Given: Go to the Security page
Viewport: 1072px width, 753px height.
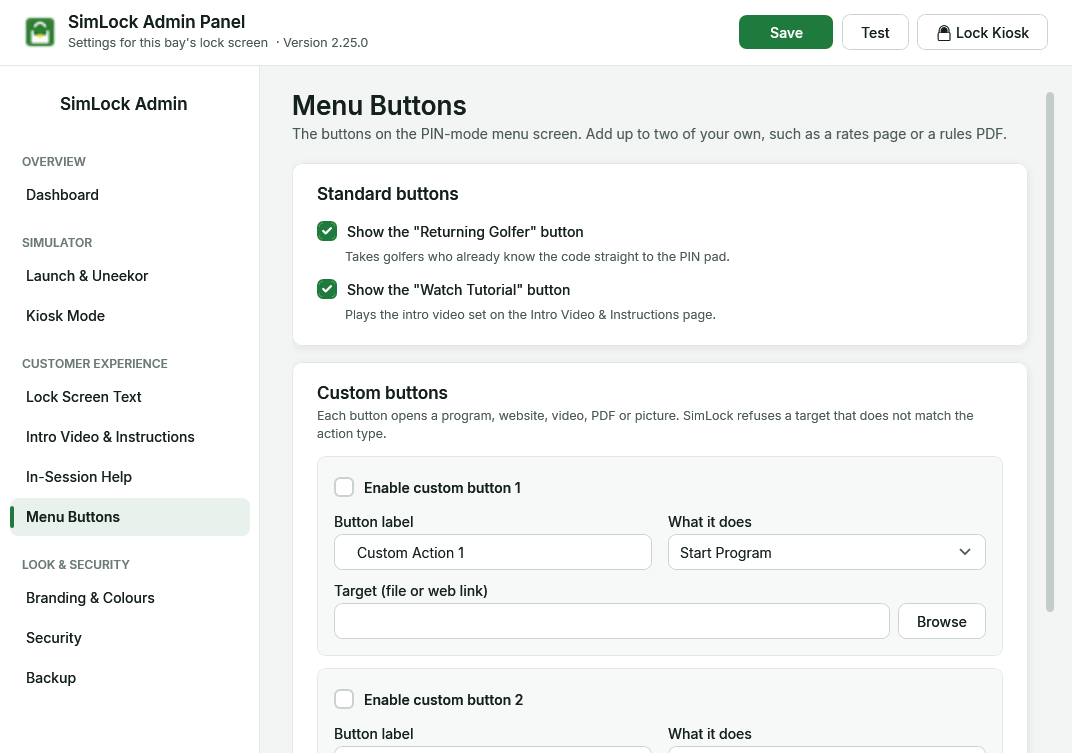Looking at the screenshot, I should point(130,637).
